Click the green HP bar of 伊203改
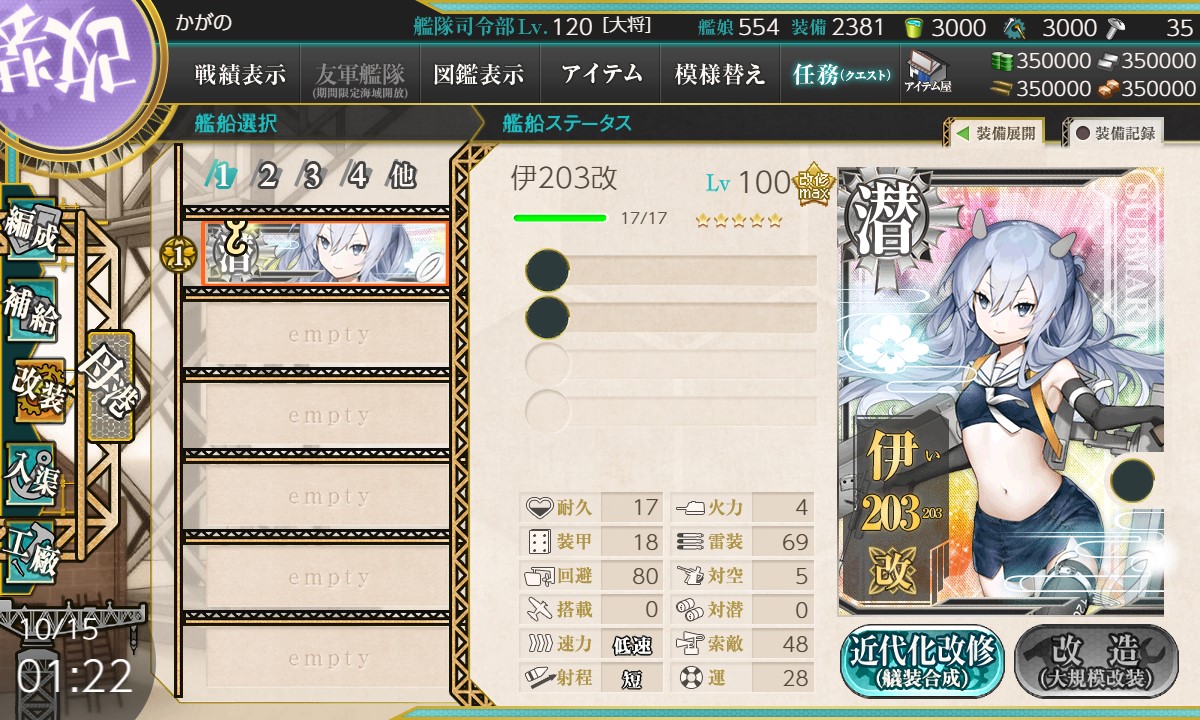Viewport: 1200px width, 720px height. click(560, 217)
